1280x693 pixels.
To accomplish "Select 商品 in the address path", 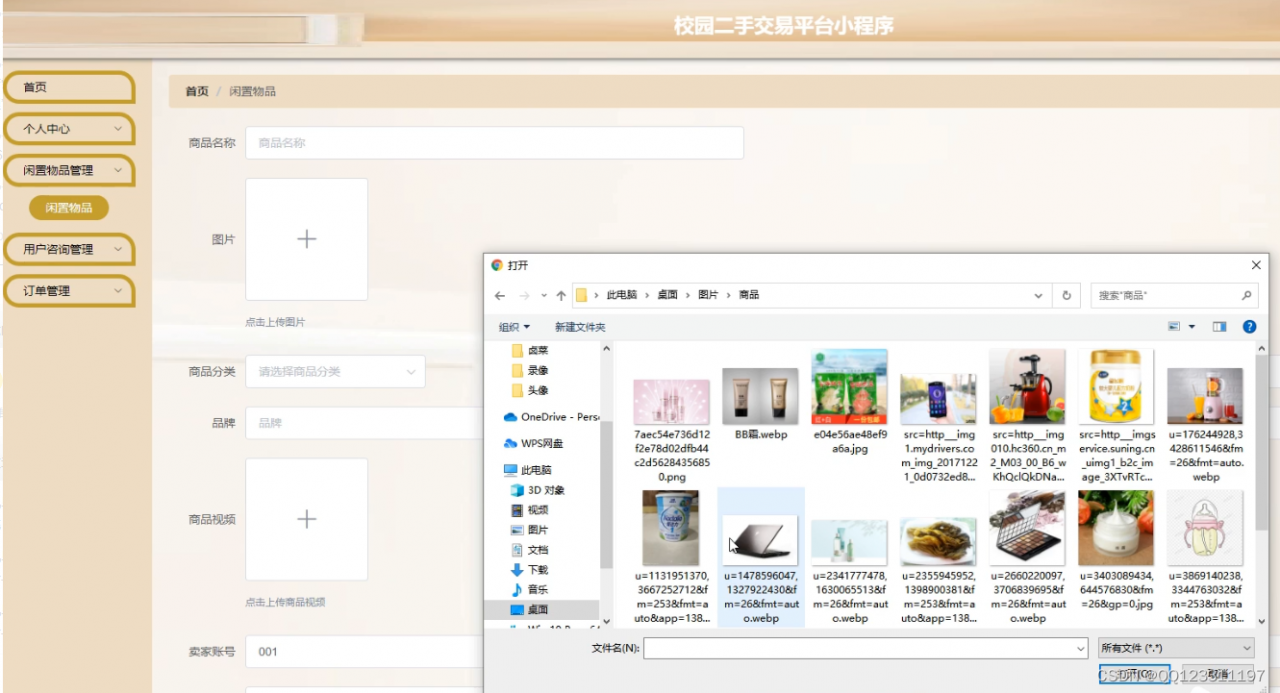I will [x=749, y=295].
